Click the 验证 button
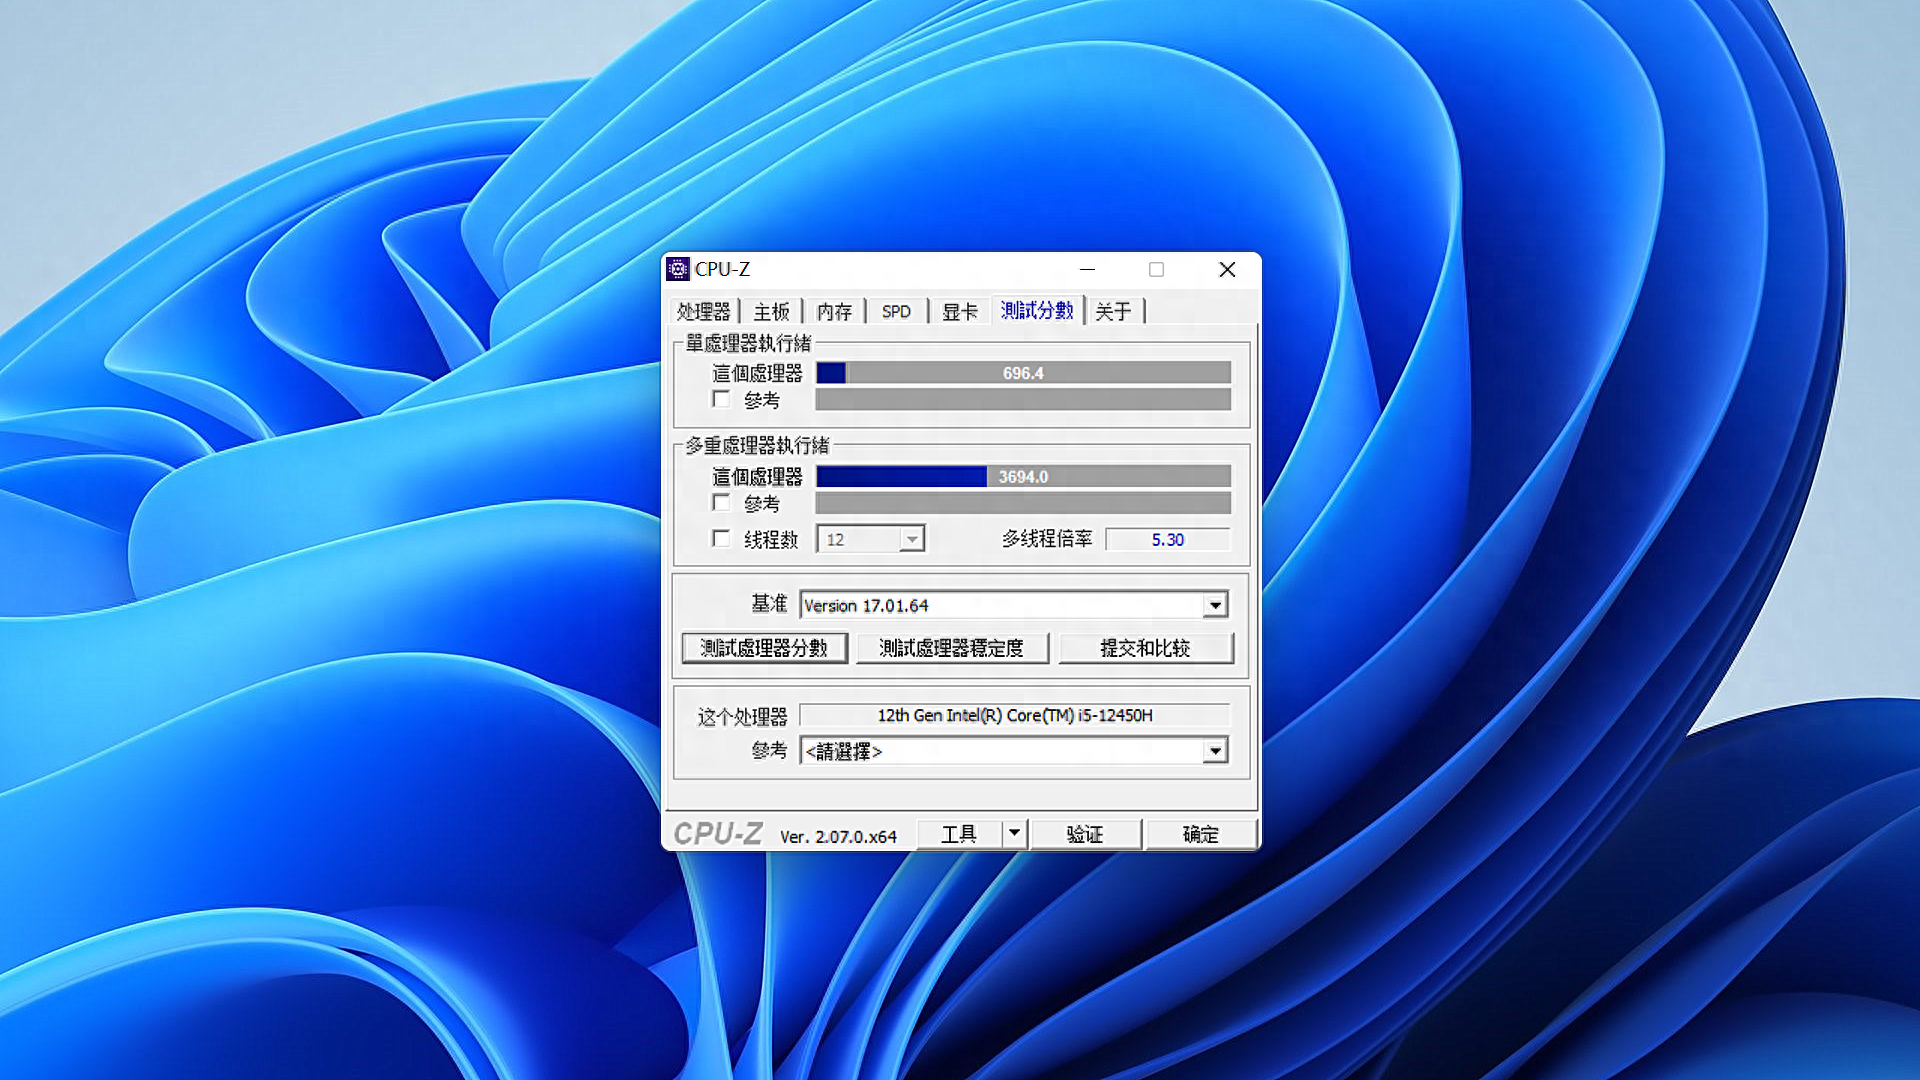This screenshot has width=1920, height=1080. pos(1085,834)
